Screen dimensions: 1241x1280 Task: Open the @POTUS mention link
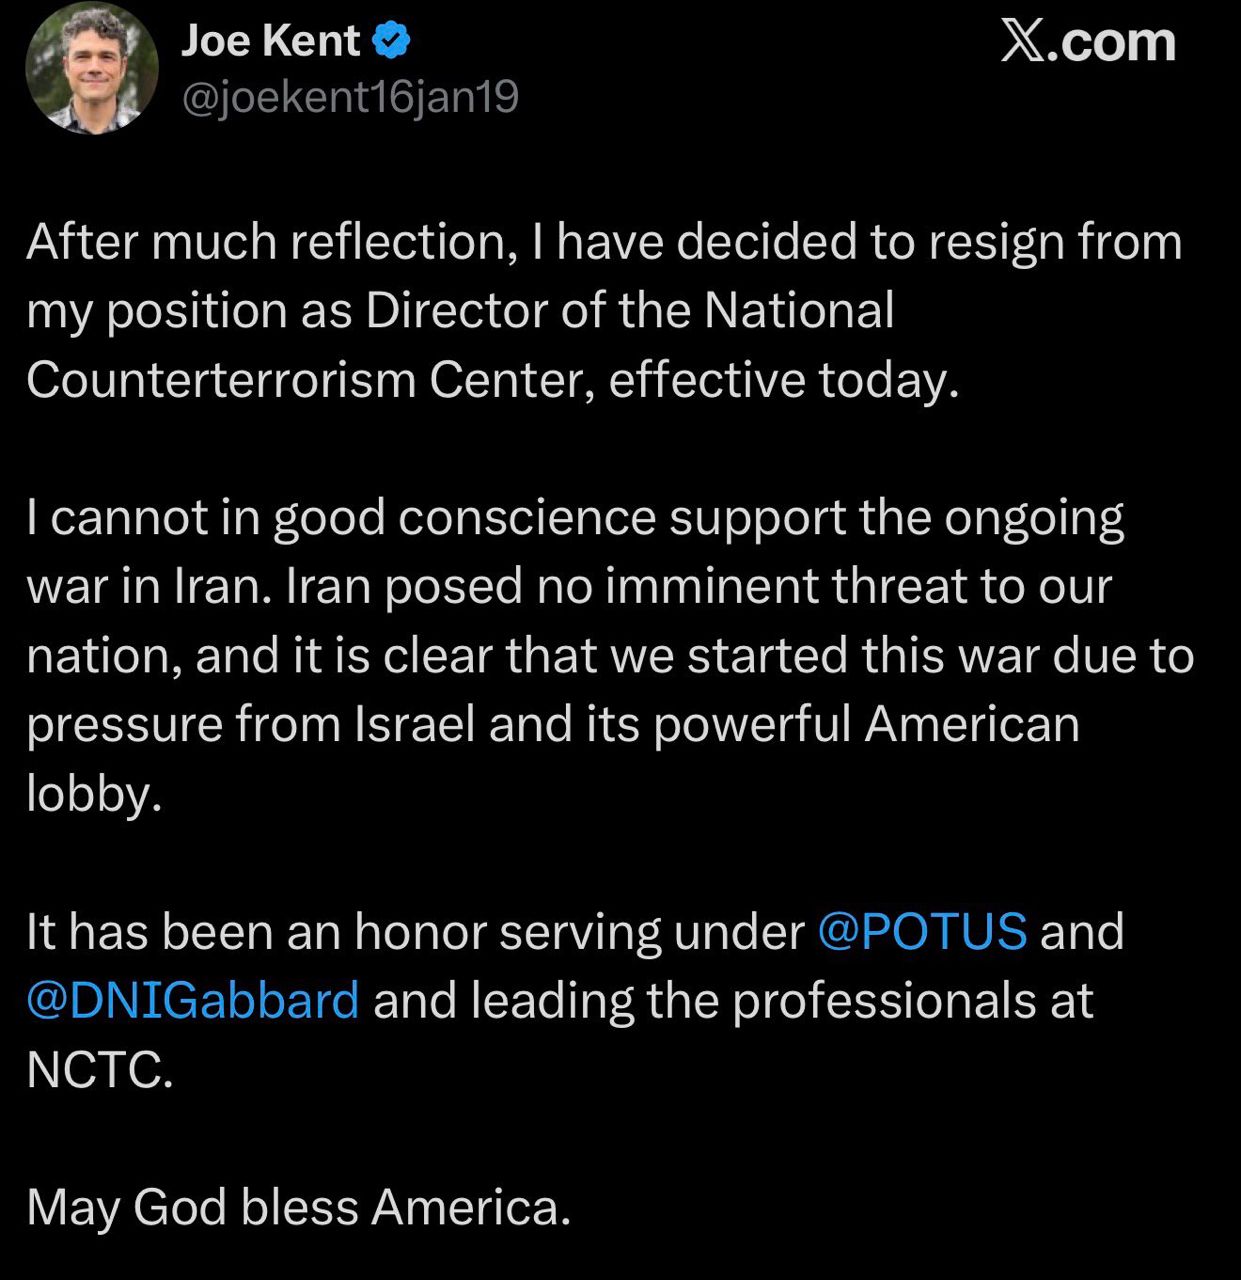click(922, 932)
